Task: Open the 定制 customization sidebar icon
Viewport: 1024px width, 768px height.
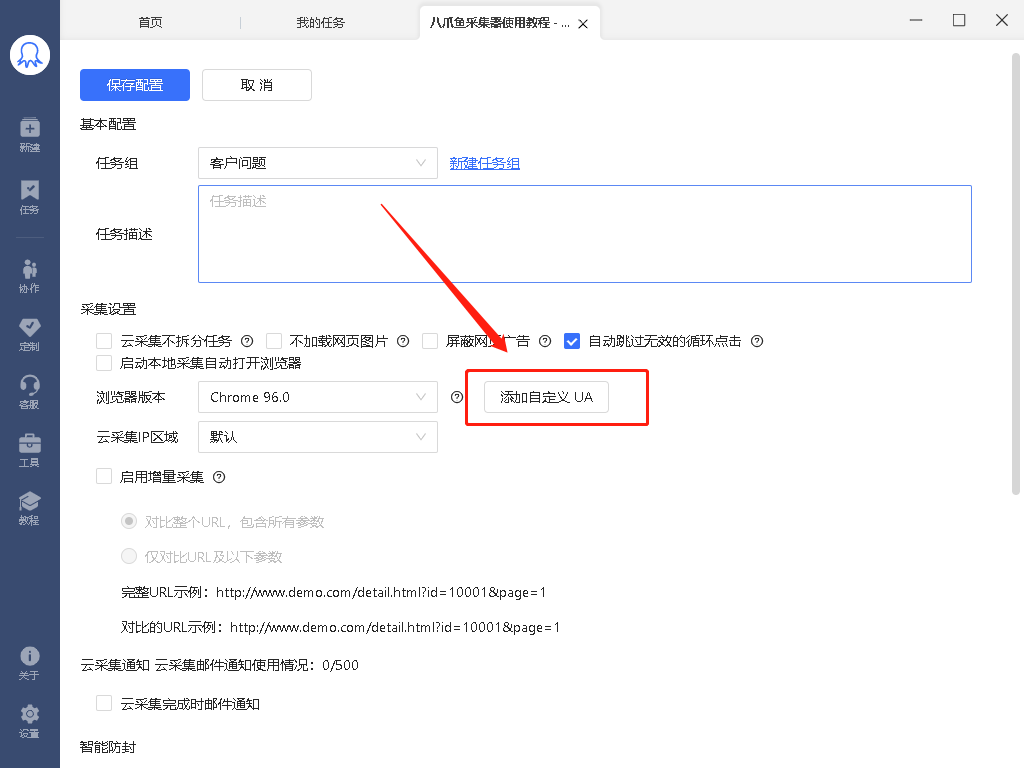Action: point(29,334)
